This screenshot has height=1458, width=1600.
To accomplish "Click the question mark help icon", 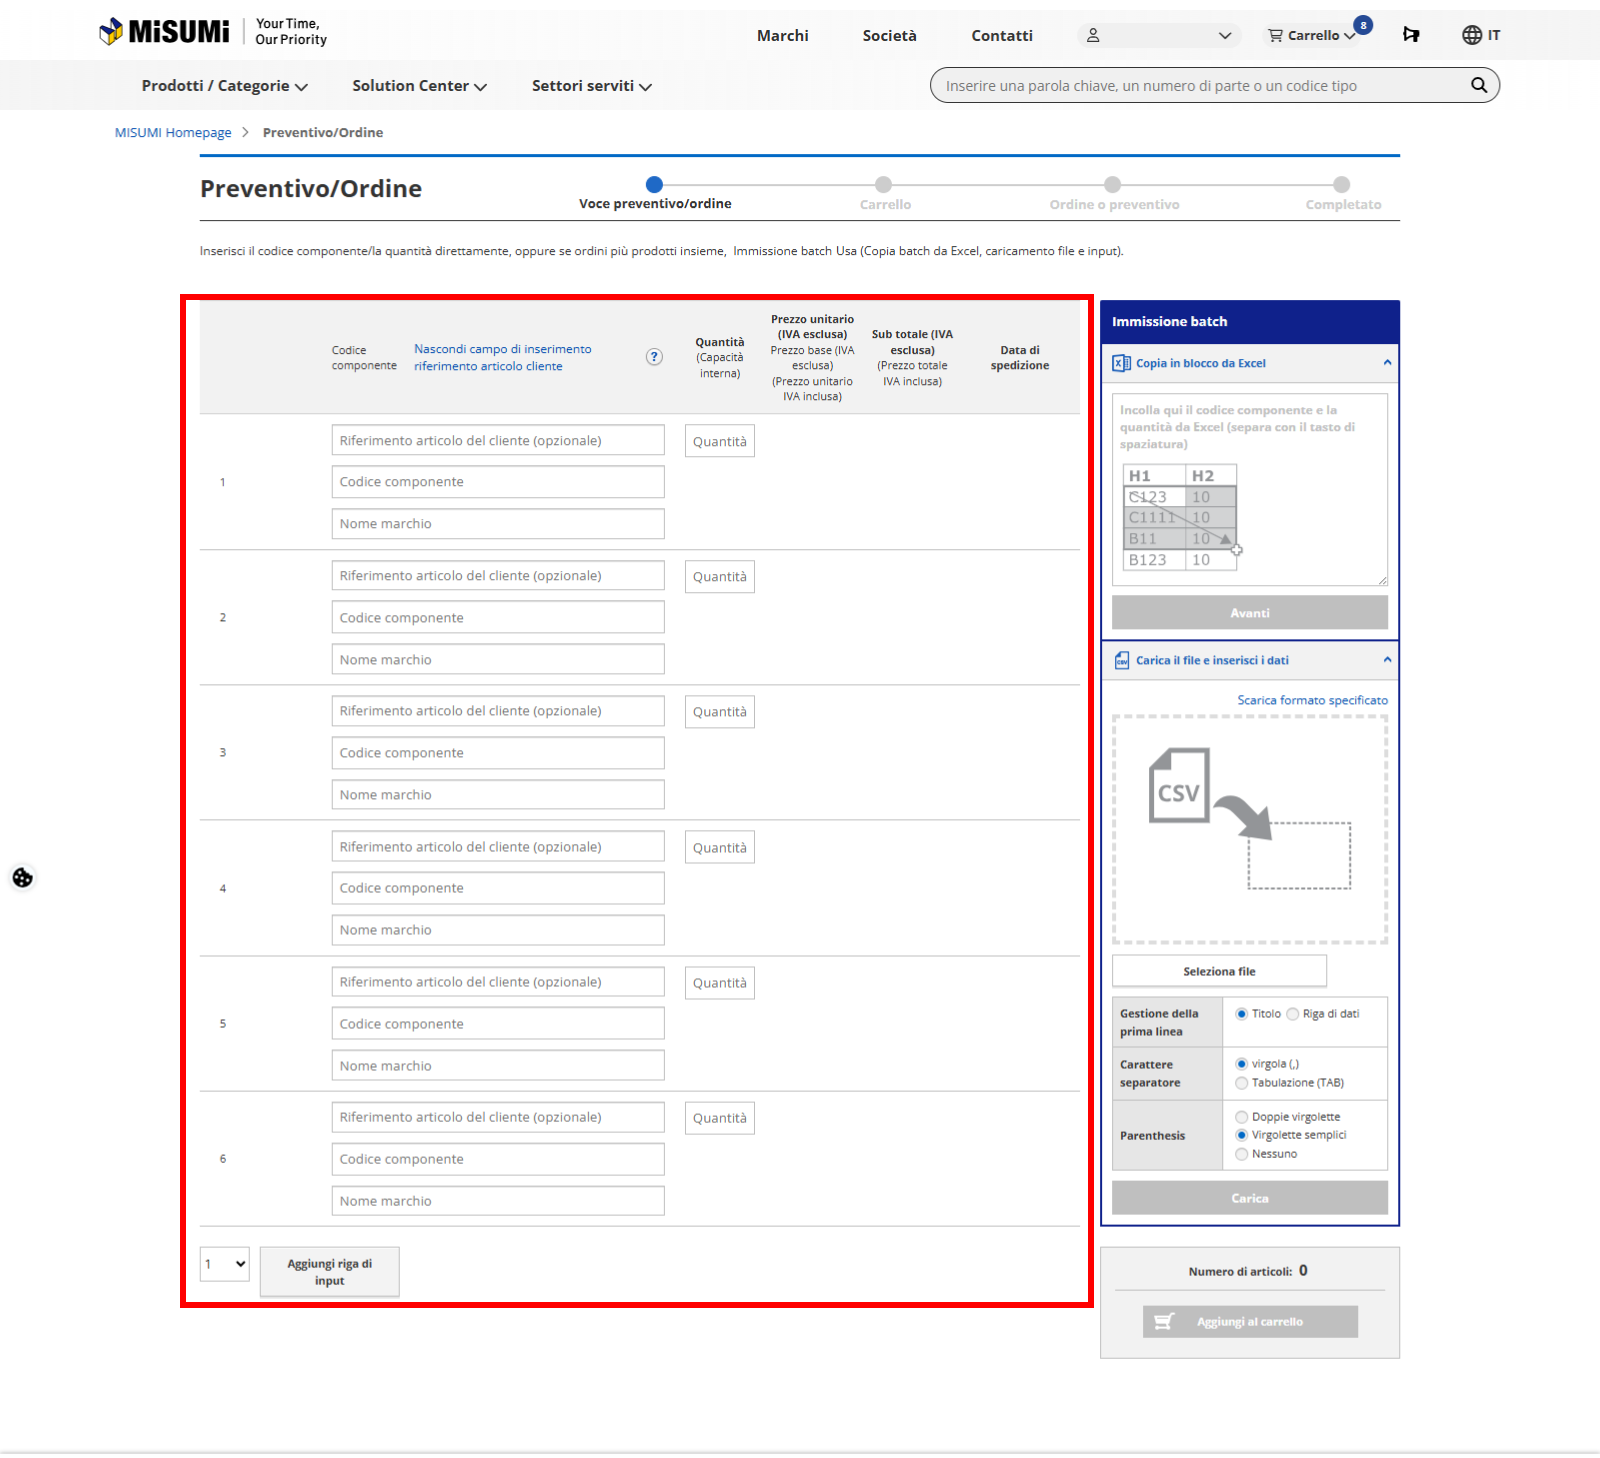I will [x=654, y=357].
